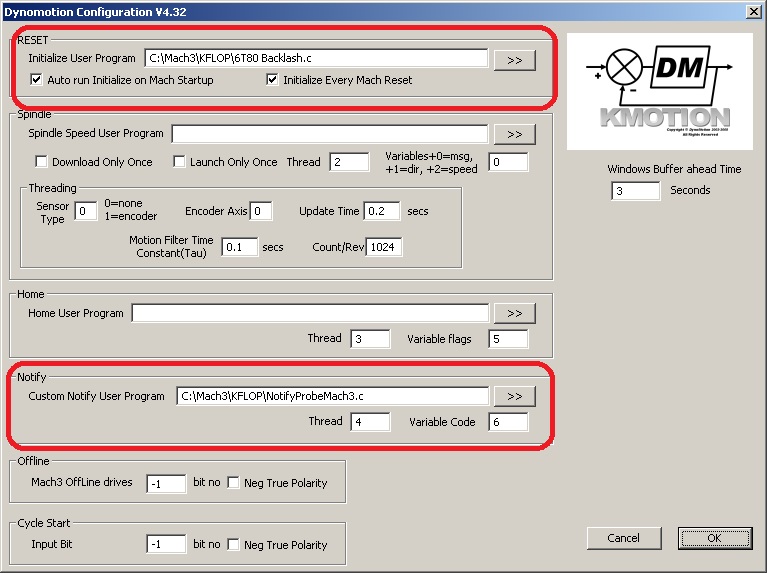Viewport: 767px width, 573px height.
Task: Edit Windows Buffer ahead Time field
Action: [x=636, y=191]
